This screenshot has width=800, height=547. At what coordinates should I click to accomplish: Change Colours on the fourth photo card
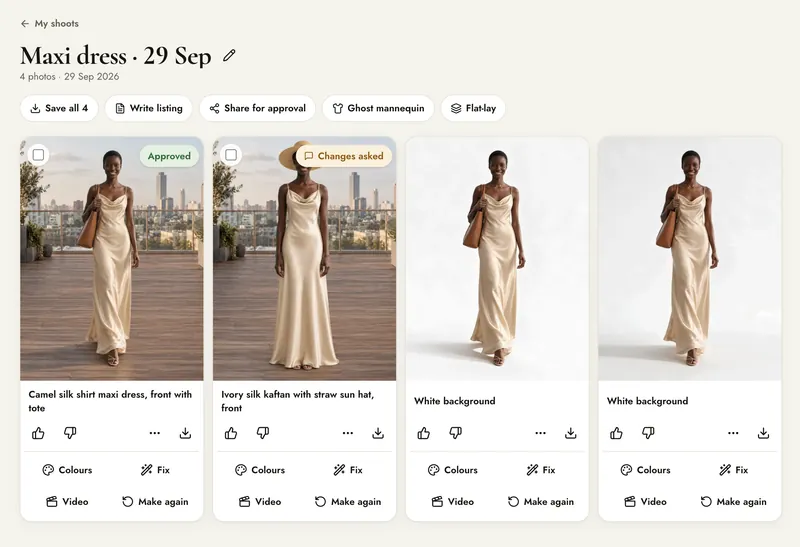pos(645,470)
